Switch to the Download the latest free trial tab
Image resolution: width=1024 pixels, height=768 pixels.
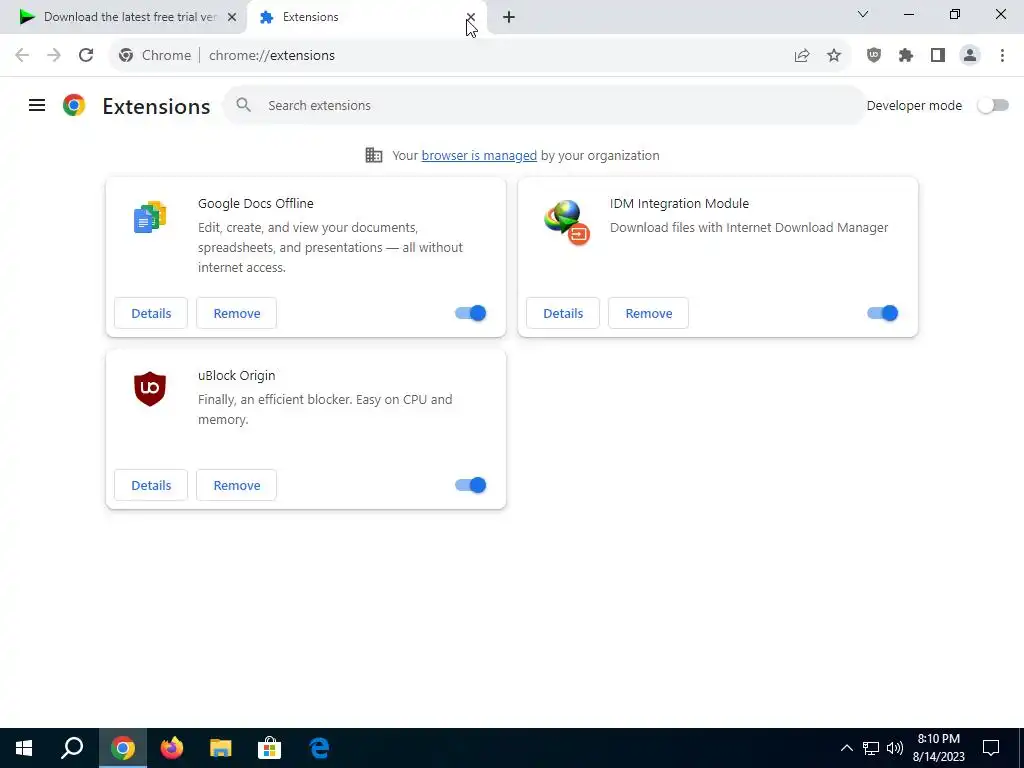[x=129, y=17]
